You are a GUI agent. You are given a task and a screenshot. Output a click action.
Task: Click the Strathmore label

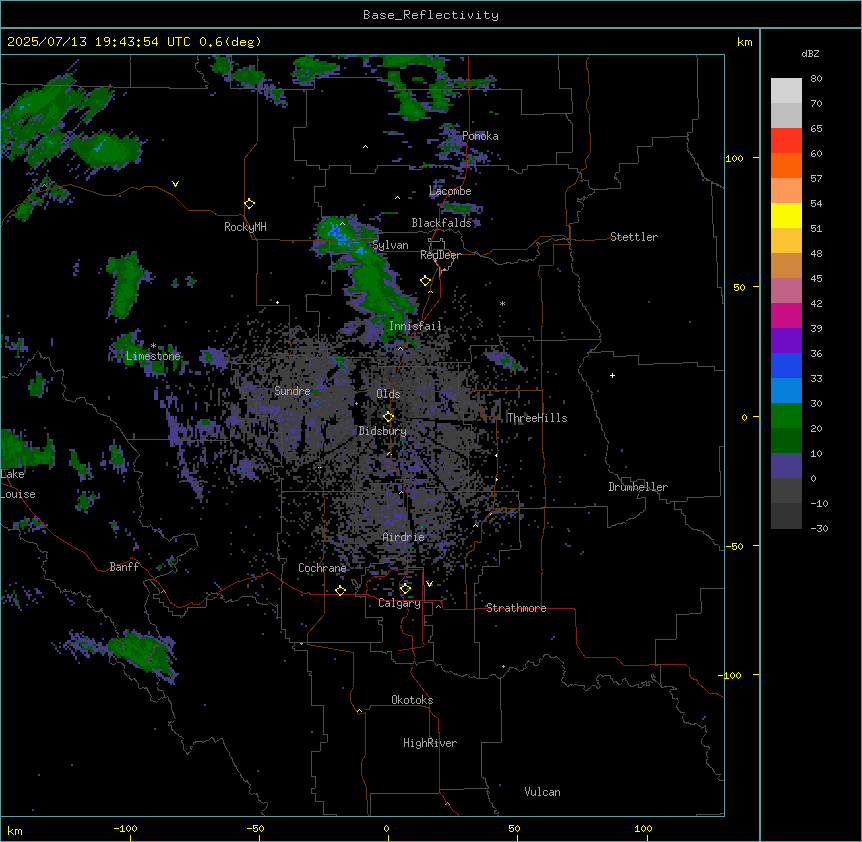[x=516, y=608]
